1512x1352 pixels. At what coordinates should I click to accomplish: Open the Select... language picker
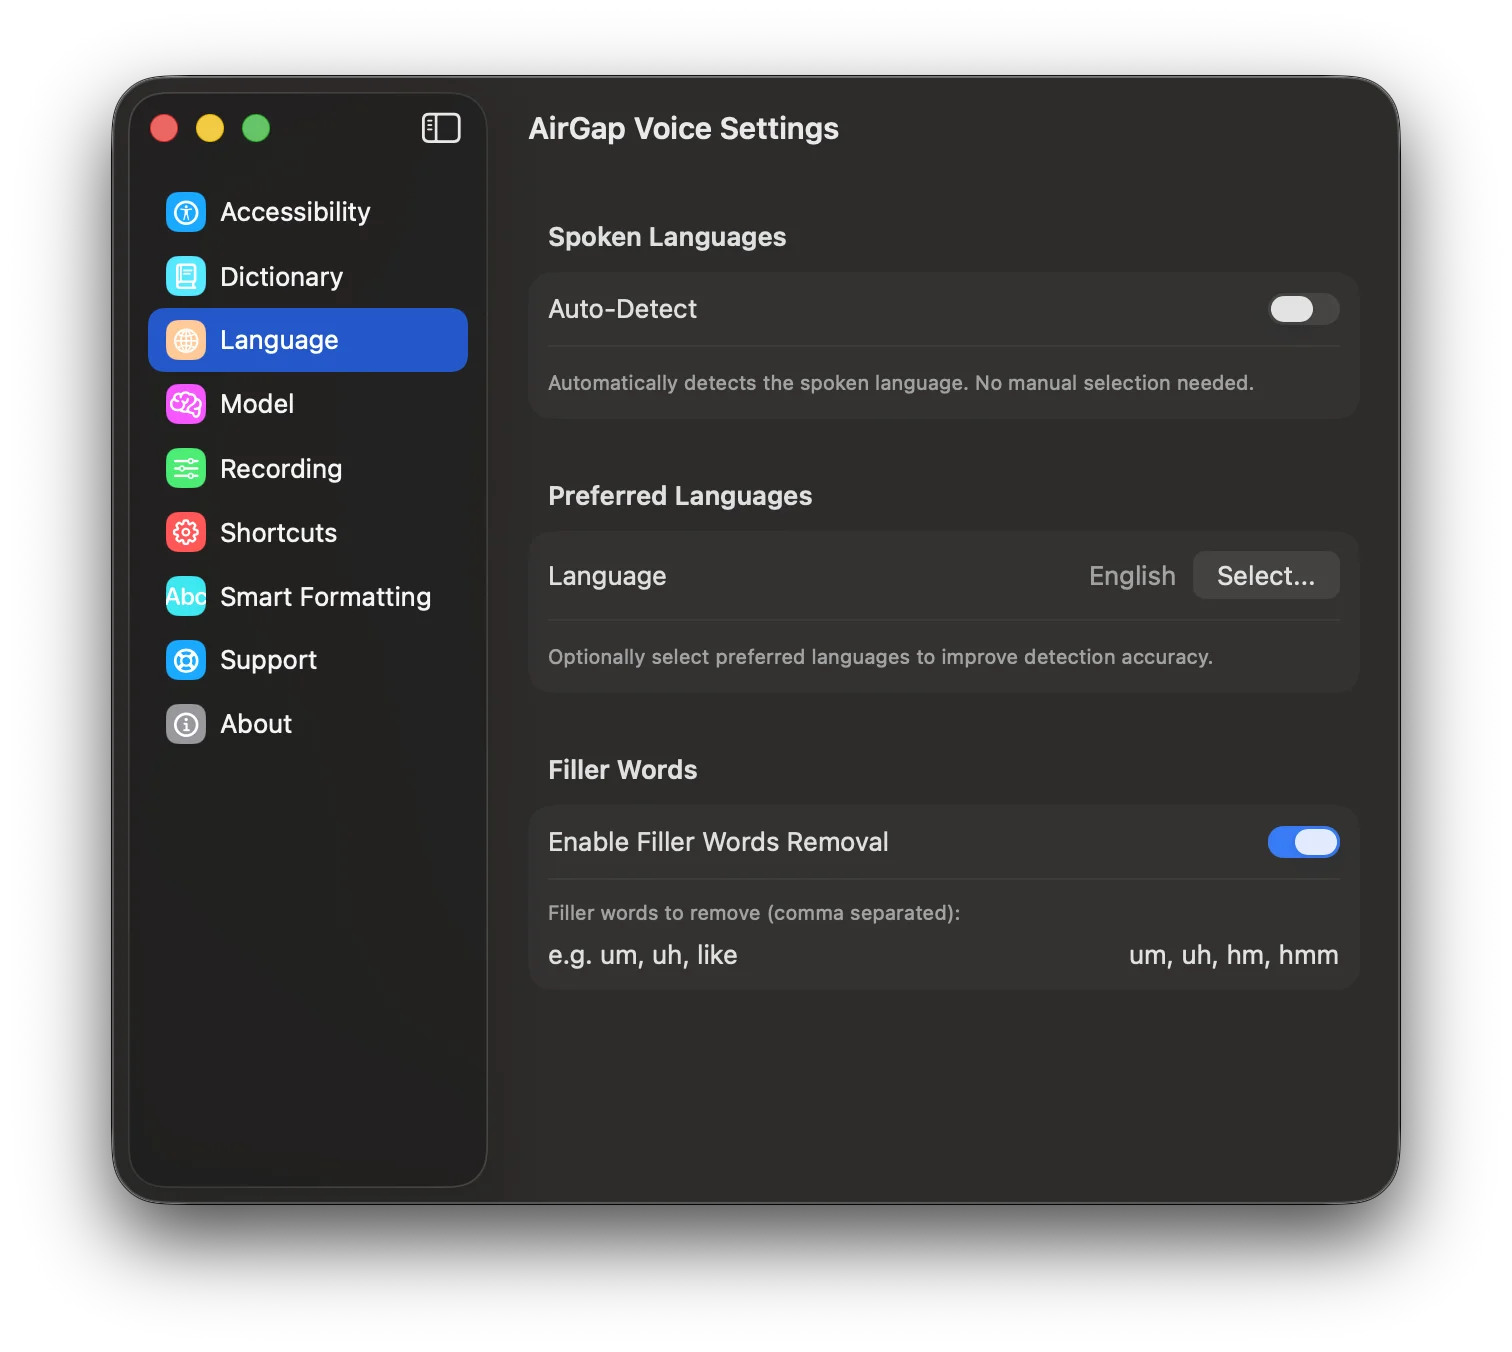pyautogui.click(x=1266, y=575)
